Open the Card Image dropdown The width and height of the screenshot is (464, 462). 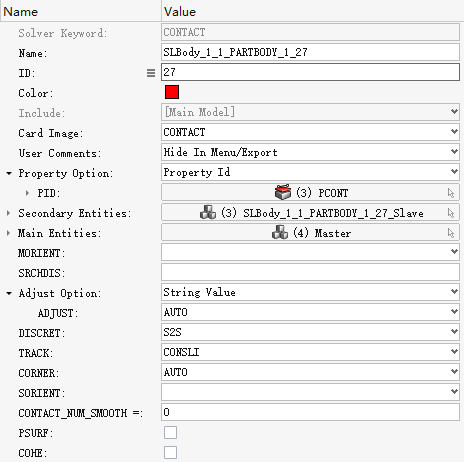tap(310, 132)
